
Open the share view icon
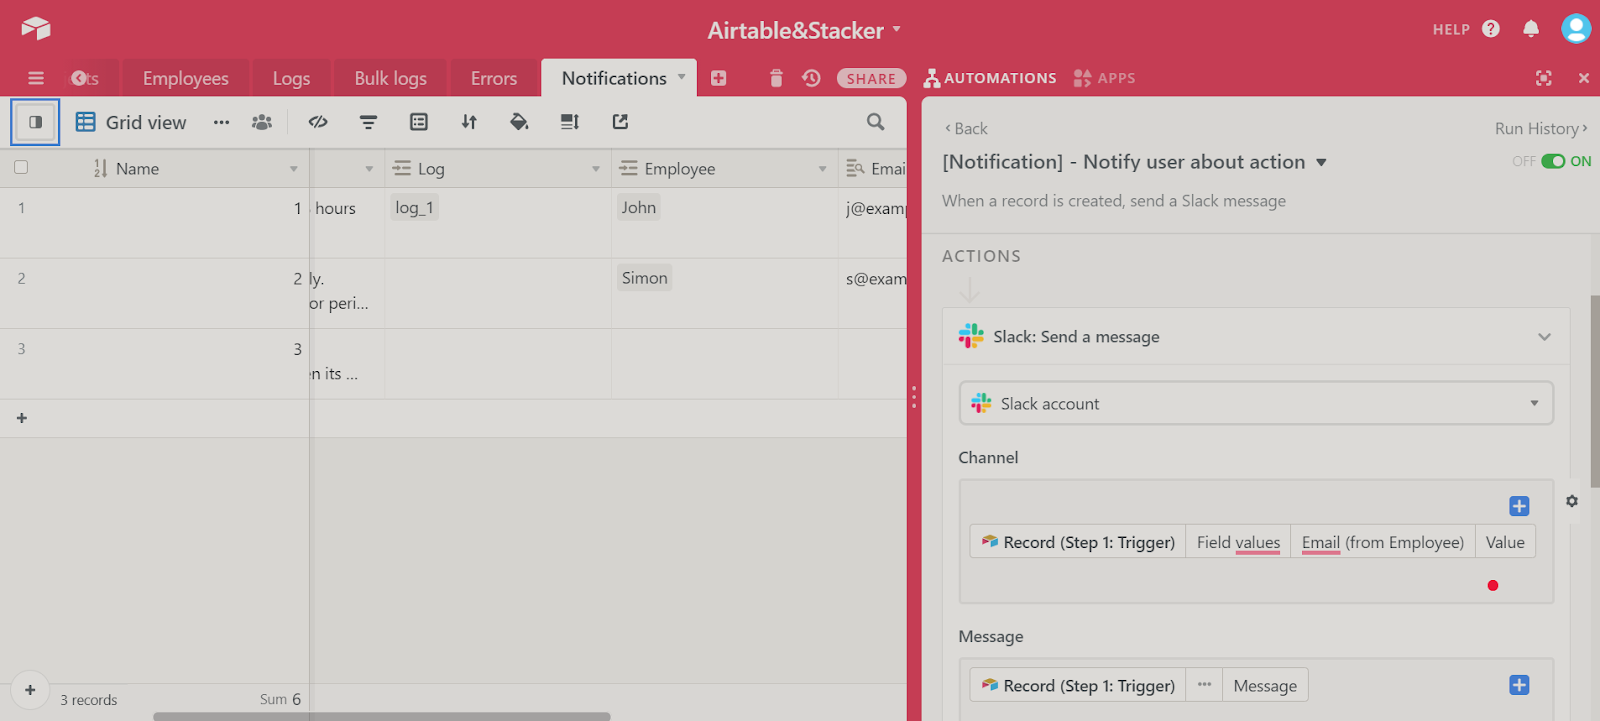coord(620,122)
